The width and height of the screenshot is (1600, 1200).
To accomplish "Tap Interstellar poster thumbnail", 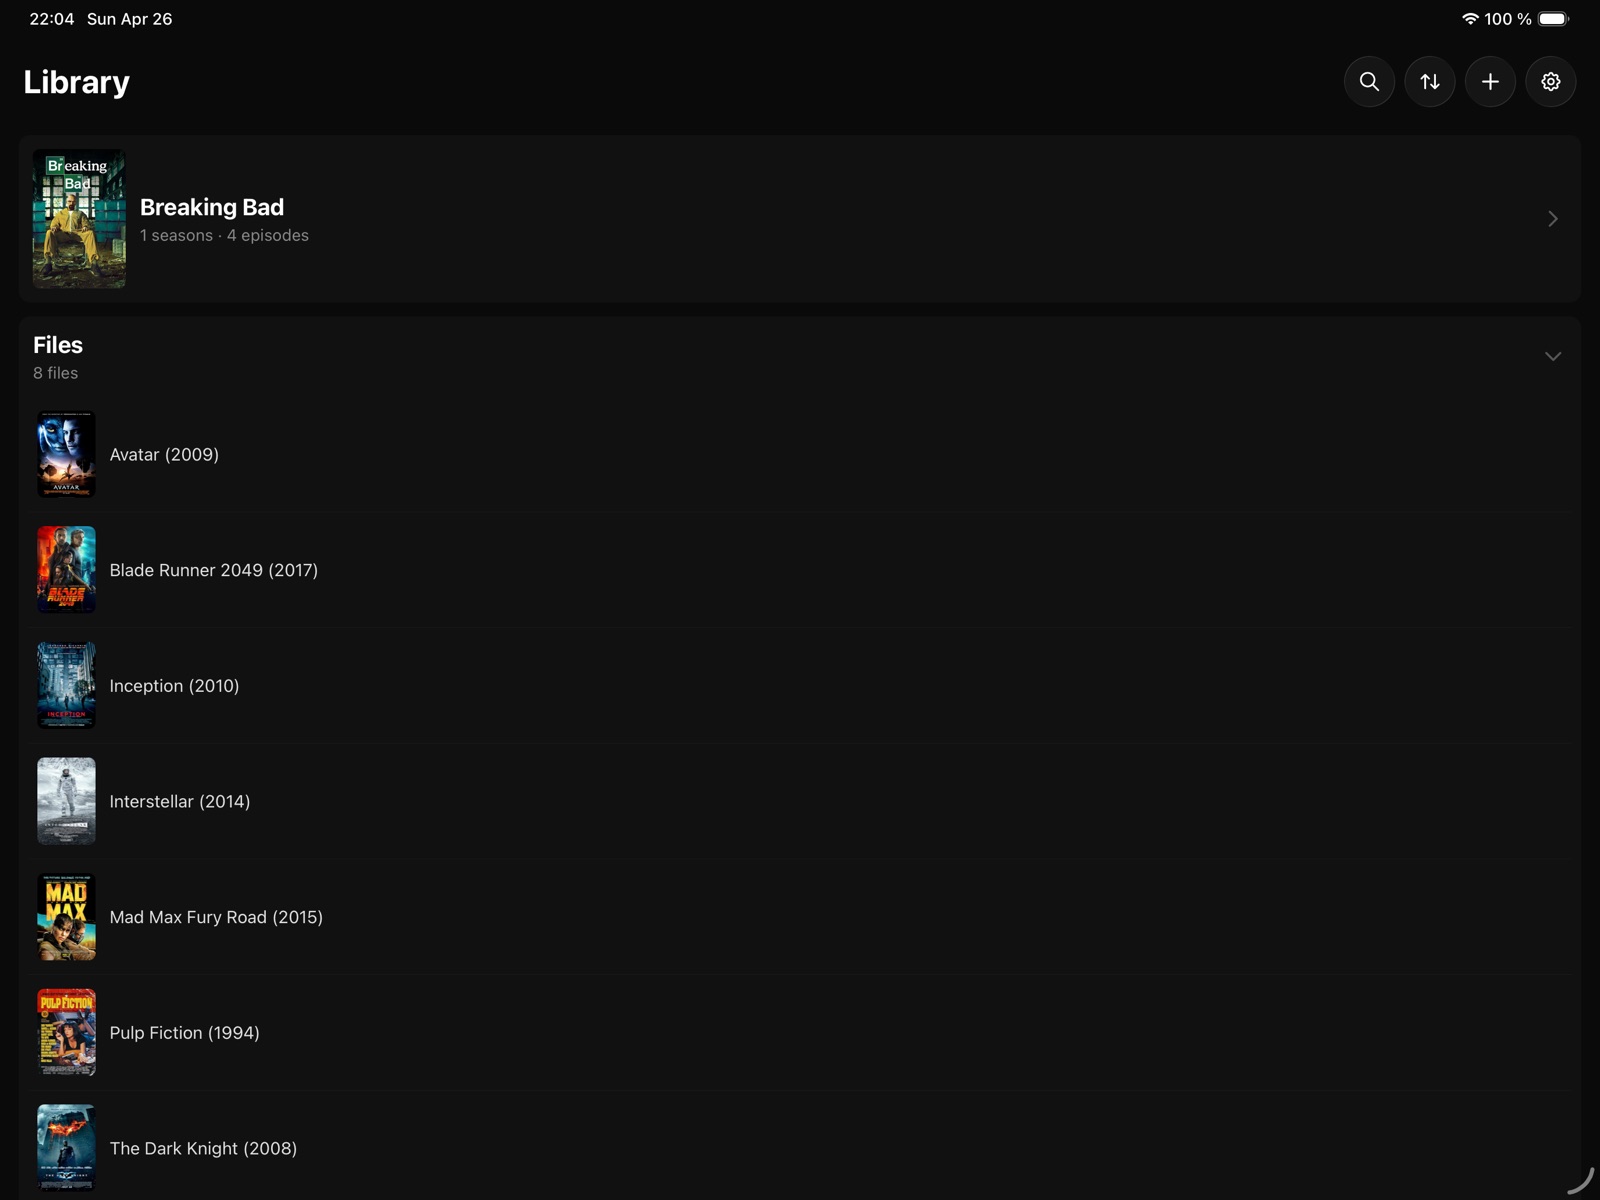I will coord(66,801).
